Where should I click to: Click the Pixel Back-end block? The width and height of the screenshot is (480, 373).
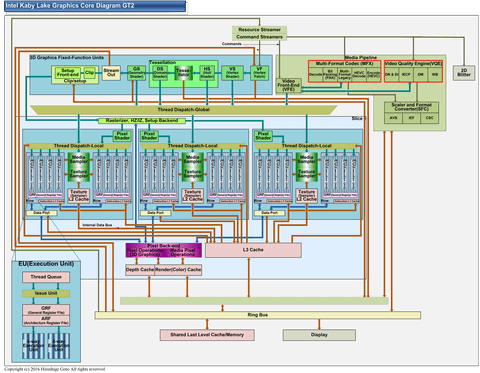point(164,250)
